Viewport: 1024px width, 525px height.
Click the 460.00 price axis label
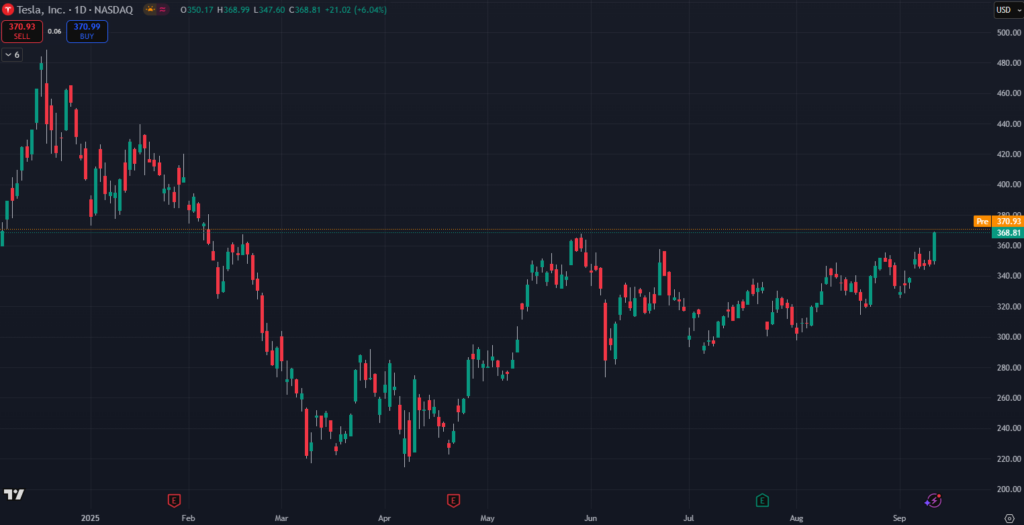[1008, 93]
